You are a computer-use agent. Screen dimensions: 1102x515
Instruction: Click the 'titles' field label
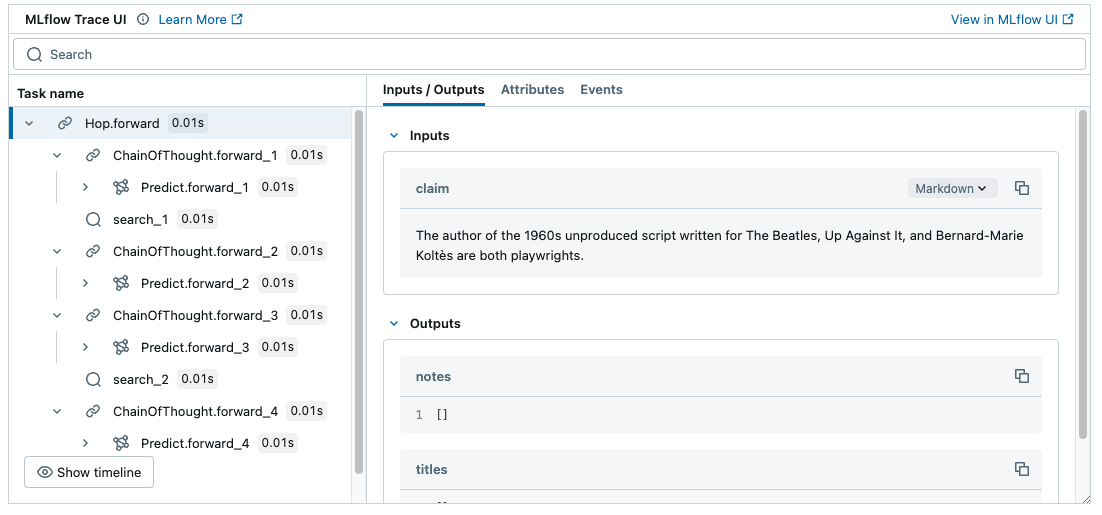[432, 469]
